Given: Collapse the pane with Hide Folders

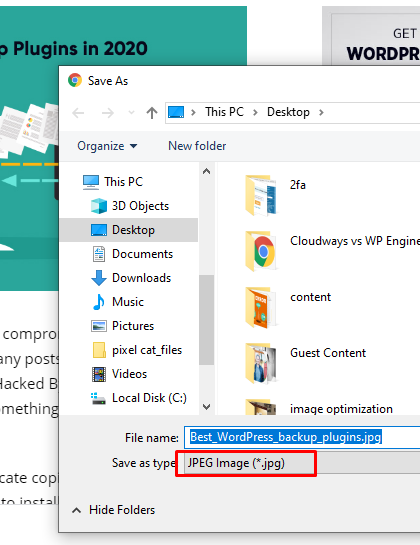Looking at the screenshot, I should [114, 510].
